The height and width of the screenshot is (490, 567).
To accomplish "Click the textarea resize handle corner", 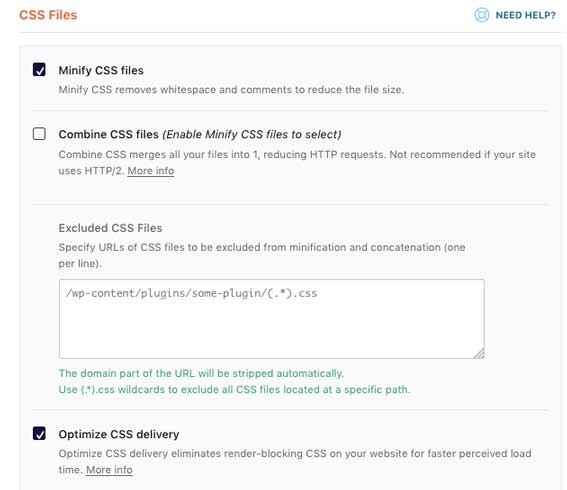I will tap(479, 353).
